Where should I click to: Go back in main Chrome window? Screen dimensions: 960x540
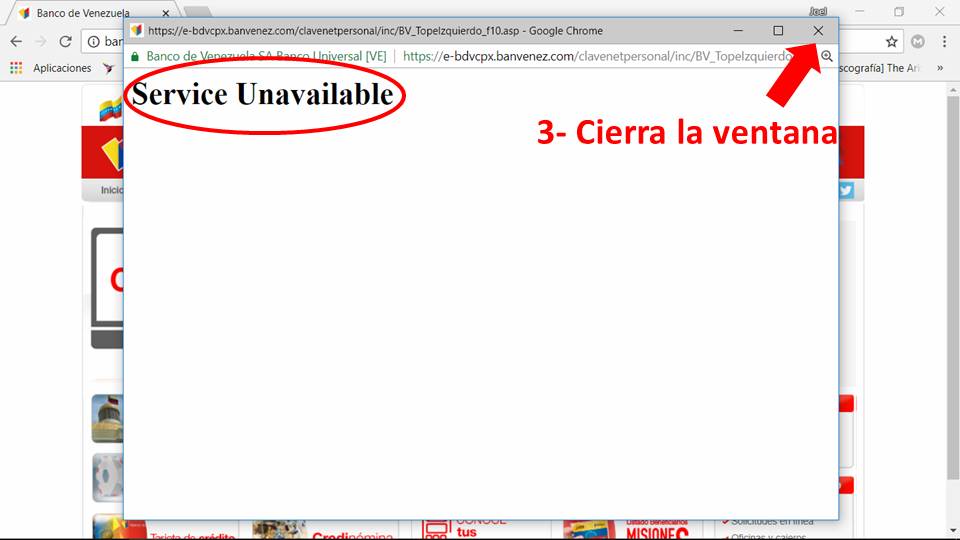click(17, 42)
